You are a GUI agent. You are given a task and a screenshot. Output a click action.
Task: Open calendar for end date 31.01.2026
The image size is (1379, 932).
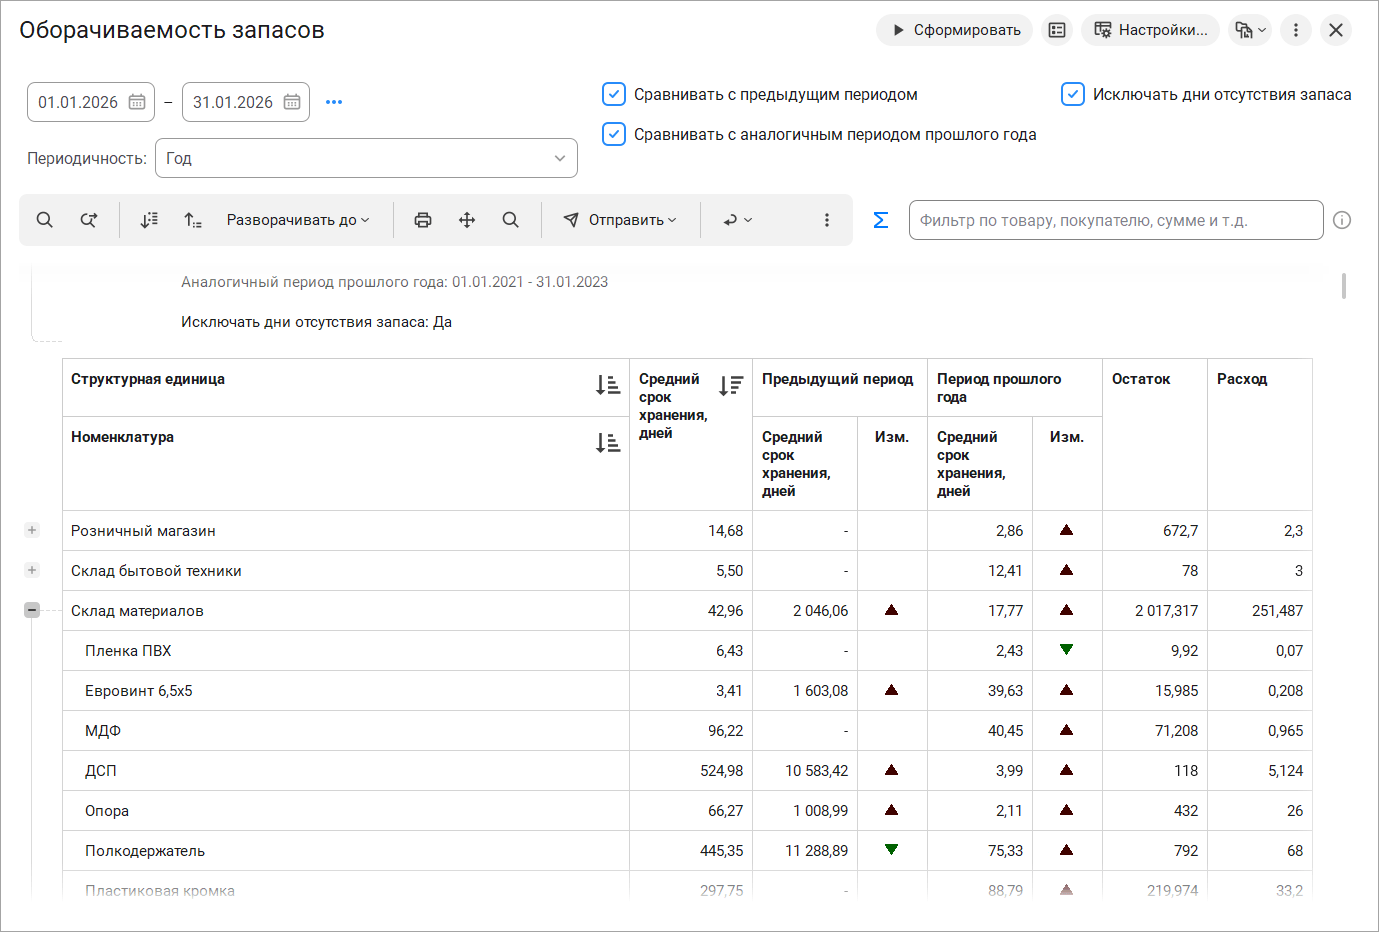coord(292,102)
